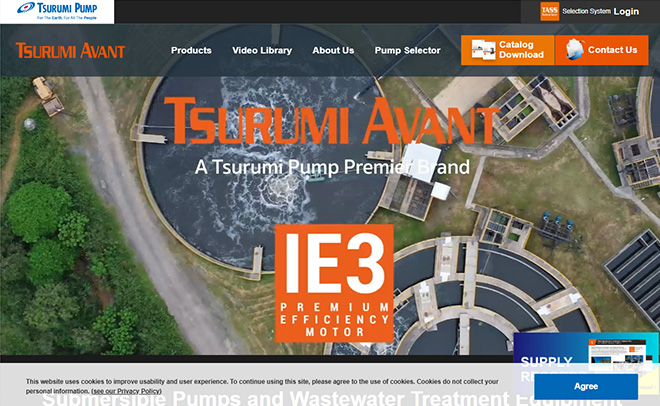
Task: Open the Privacy Policy link
Action: pos(126,391)
